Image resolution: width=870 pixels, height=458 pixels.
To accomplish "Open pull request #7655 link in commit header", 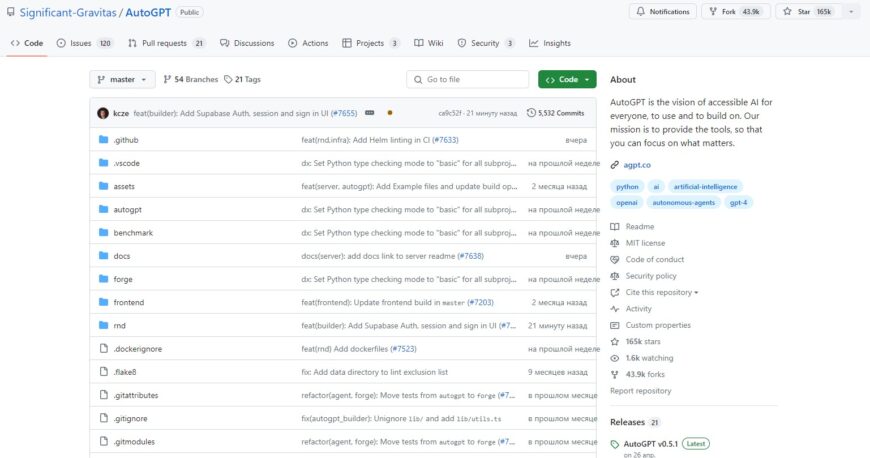I will click(344, 113).
